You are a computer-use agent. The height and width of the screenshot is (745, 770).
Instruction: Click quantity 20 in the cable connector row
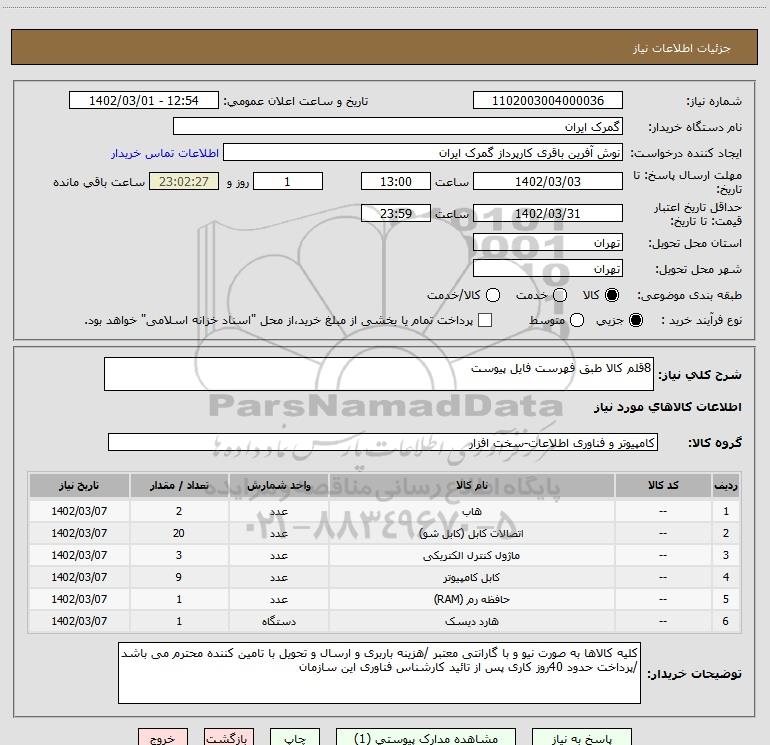[179, 533]
